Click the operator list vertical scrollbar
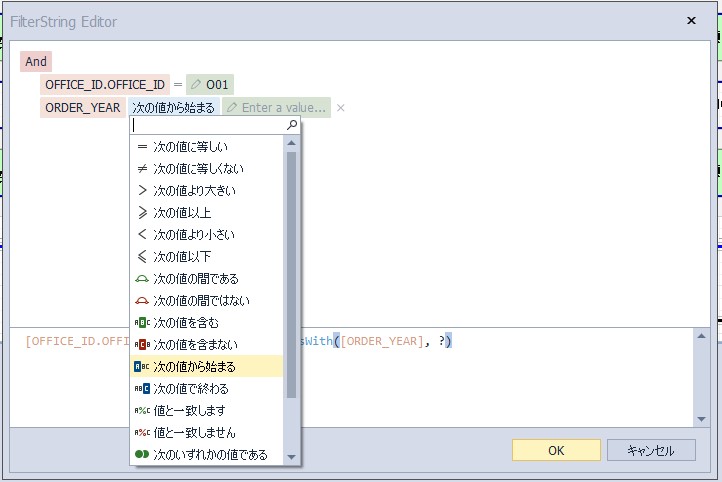The image size is (722, 482). 291,270
